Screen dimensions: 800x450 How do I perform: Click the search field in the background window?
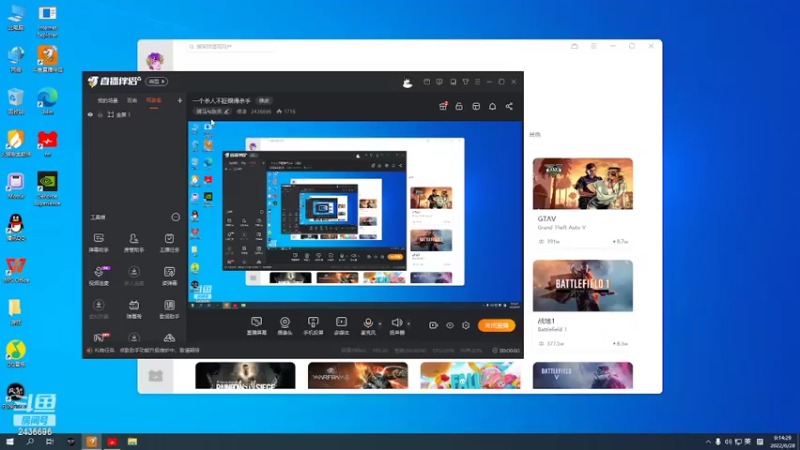click(x=231, y=46)
